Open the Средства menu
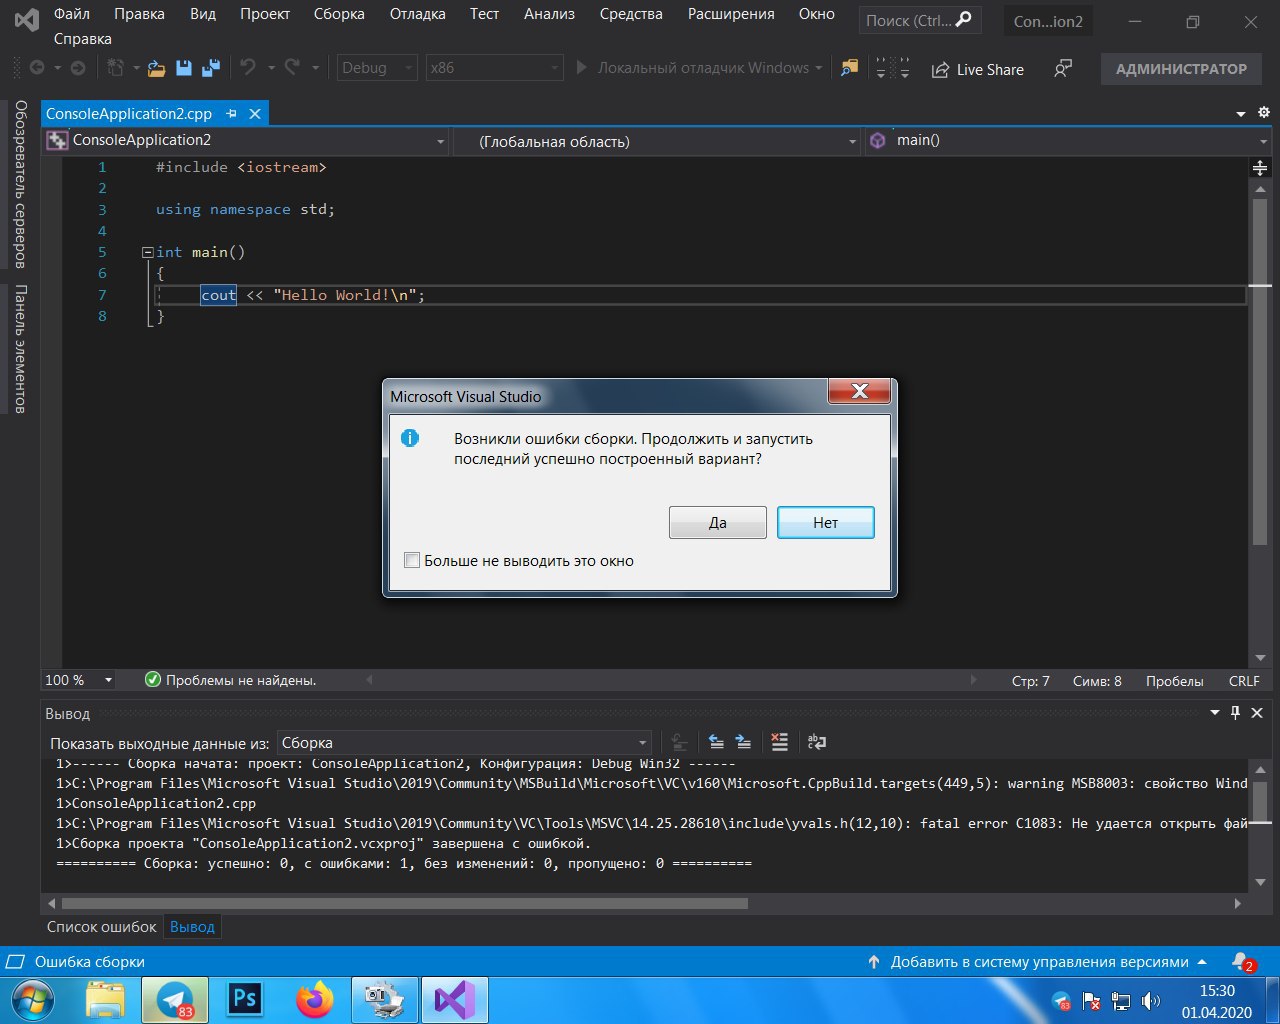The image size is (1280, 1024). 631,14
